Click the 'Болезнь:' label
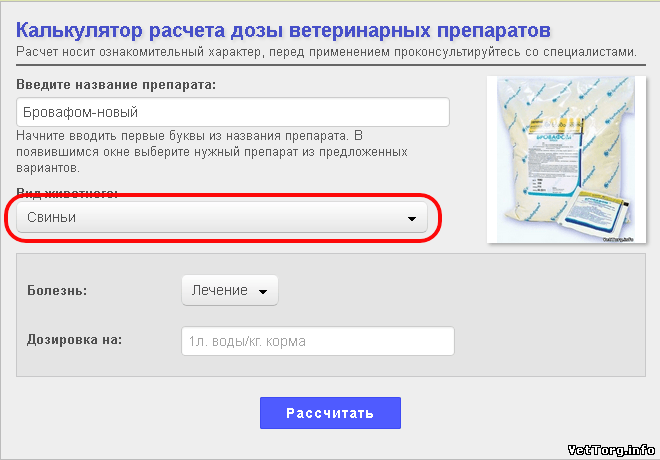The width and height of the screenshot is (660, 460). (57, 290)
